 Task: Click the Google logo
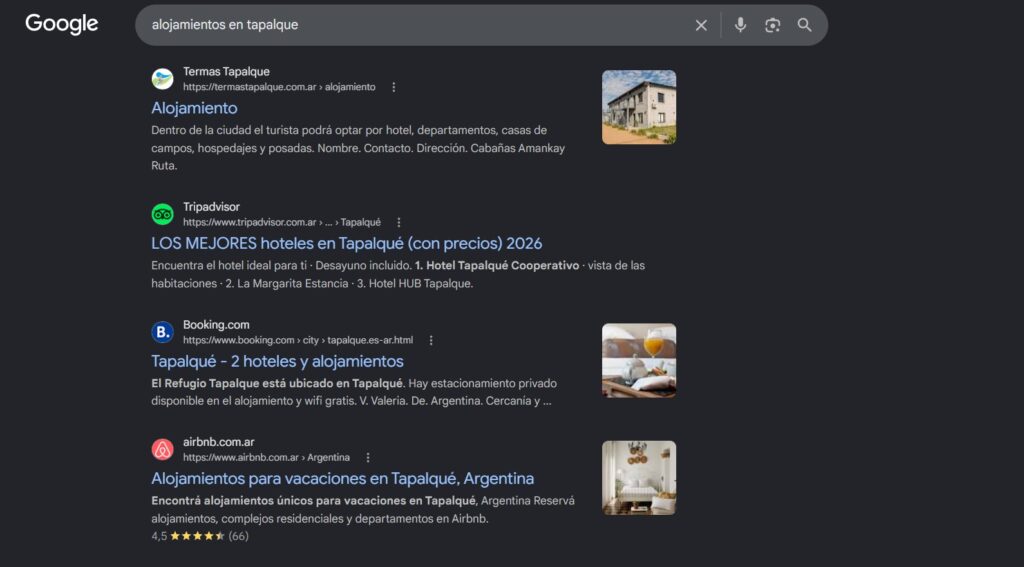point(61,24)
